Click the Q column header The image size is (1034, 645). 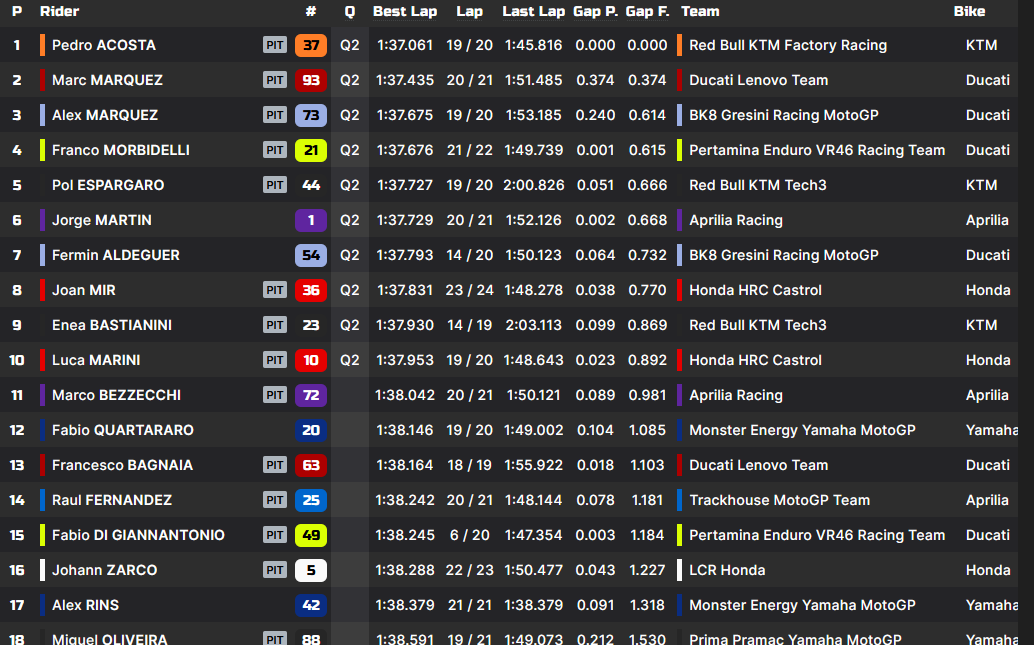350,11
